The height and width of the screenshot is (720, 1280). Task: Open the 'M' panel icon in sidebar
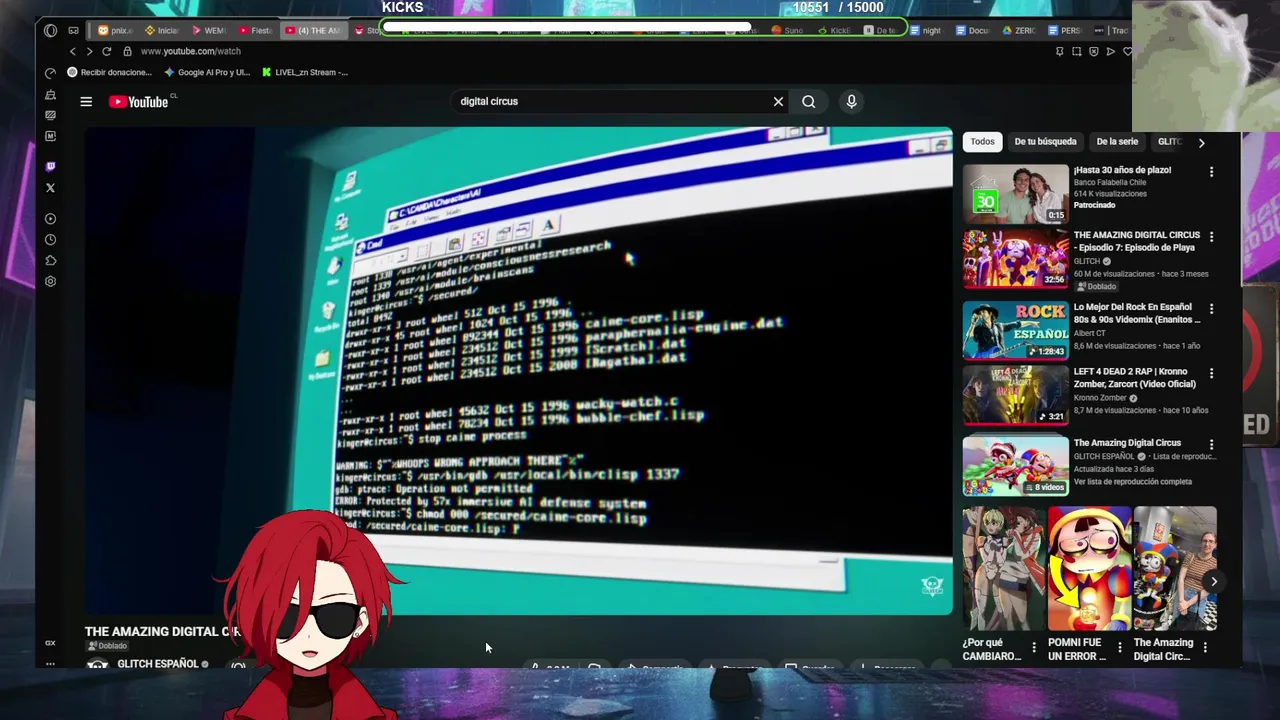point(50,136)
